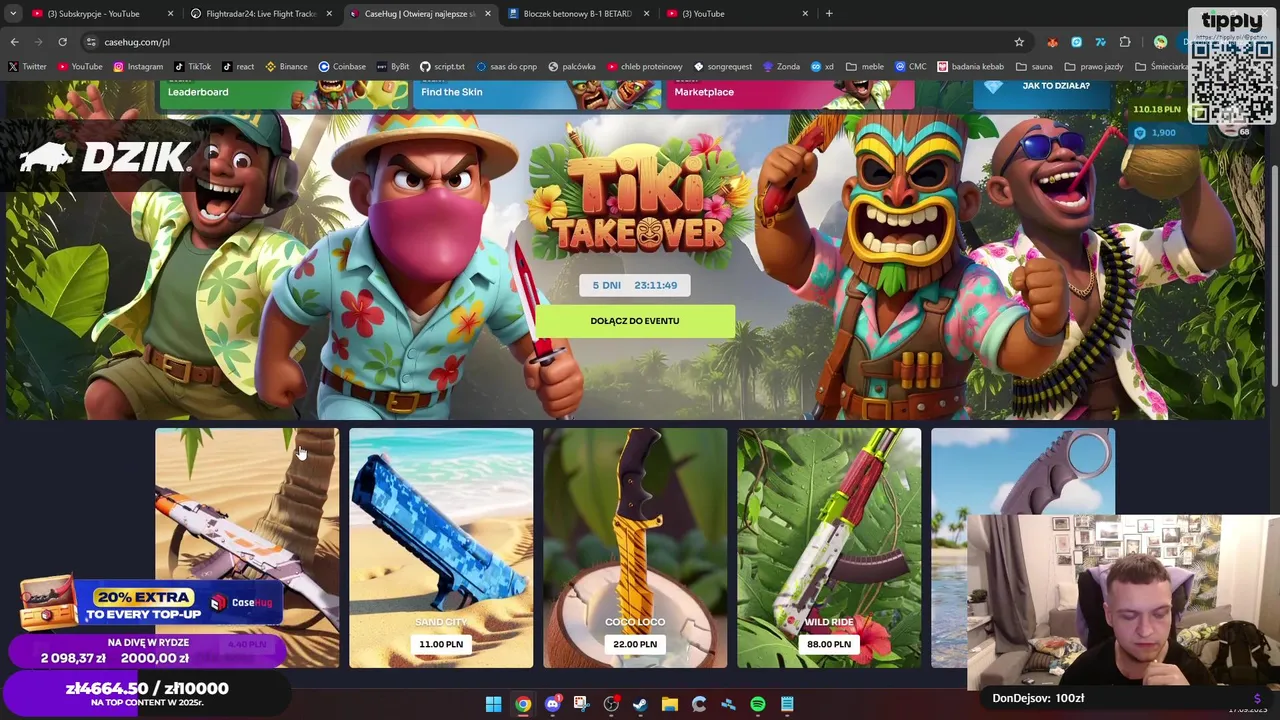The width and height of the screenshot is (1280, 720).
Task: Open CCleaner from the taskbar
Action: coord(699,704)
